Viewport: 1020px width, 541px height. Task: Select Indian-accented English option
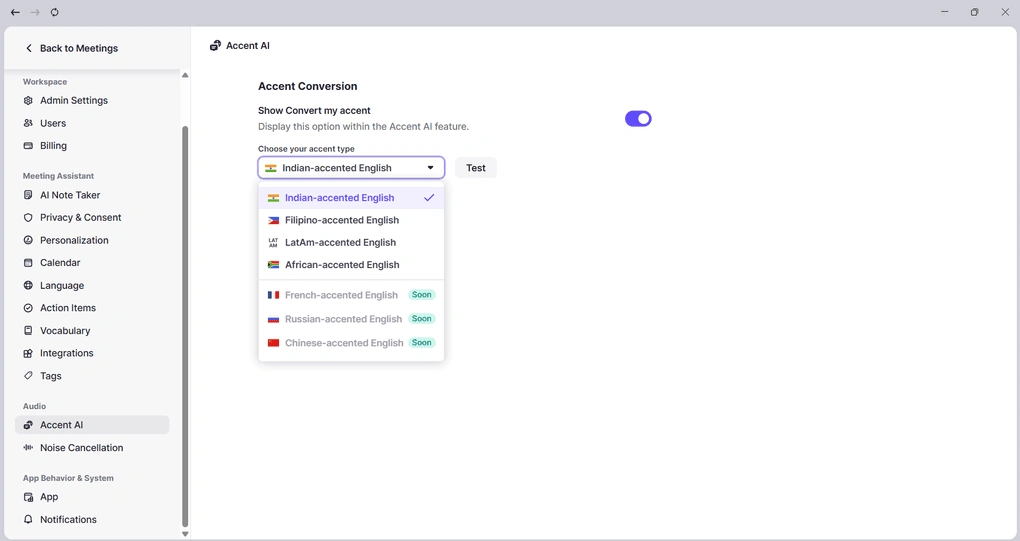[351, 198]
